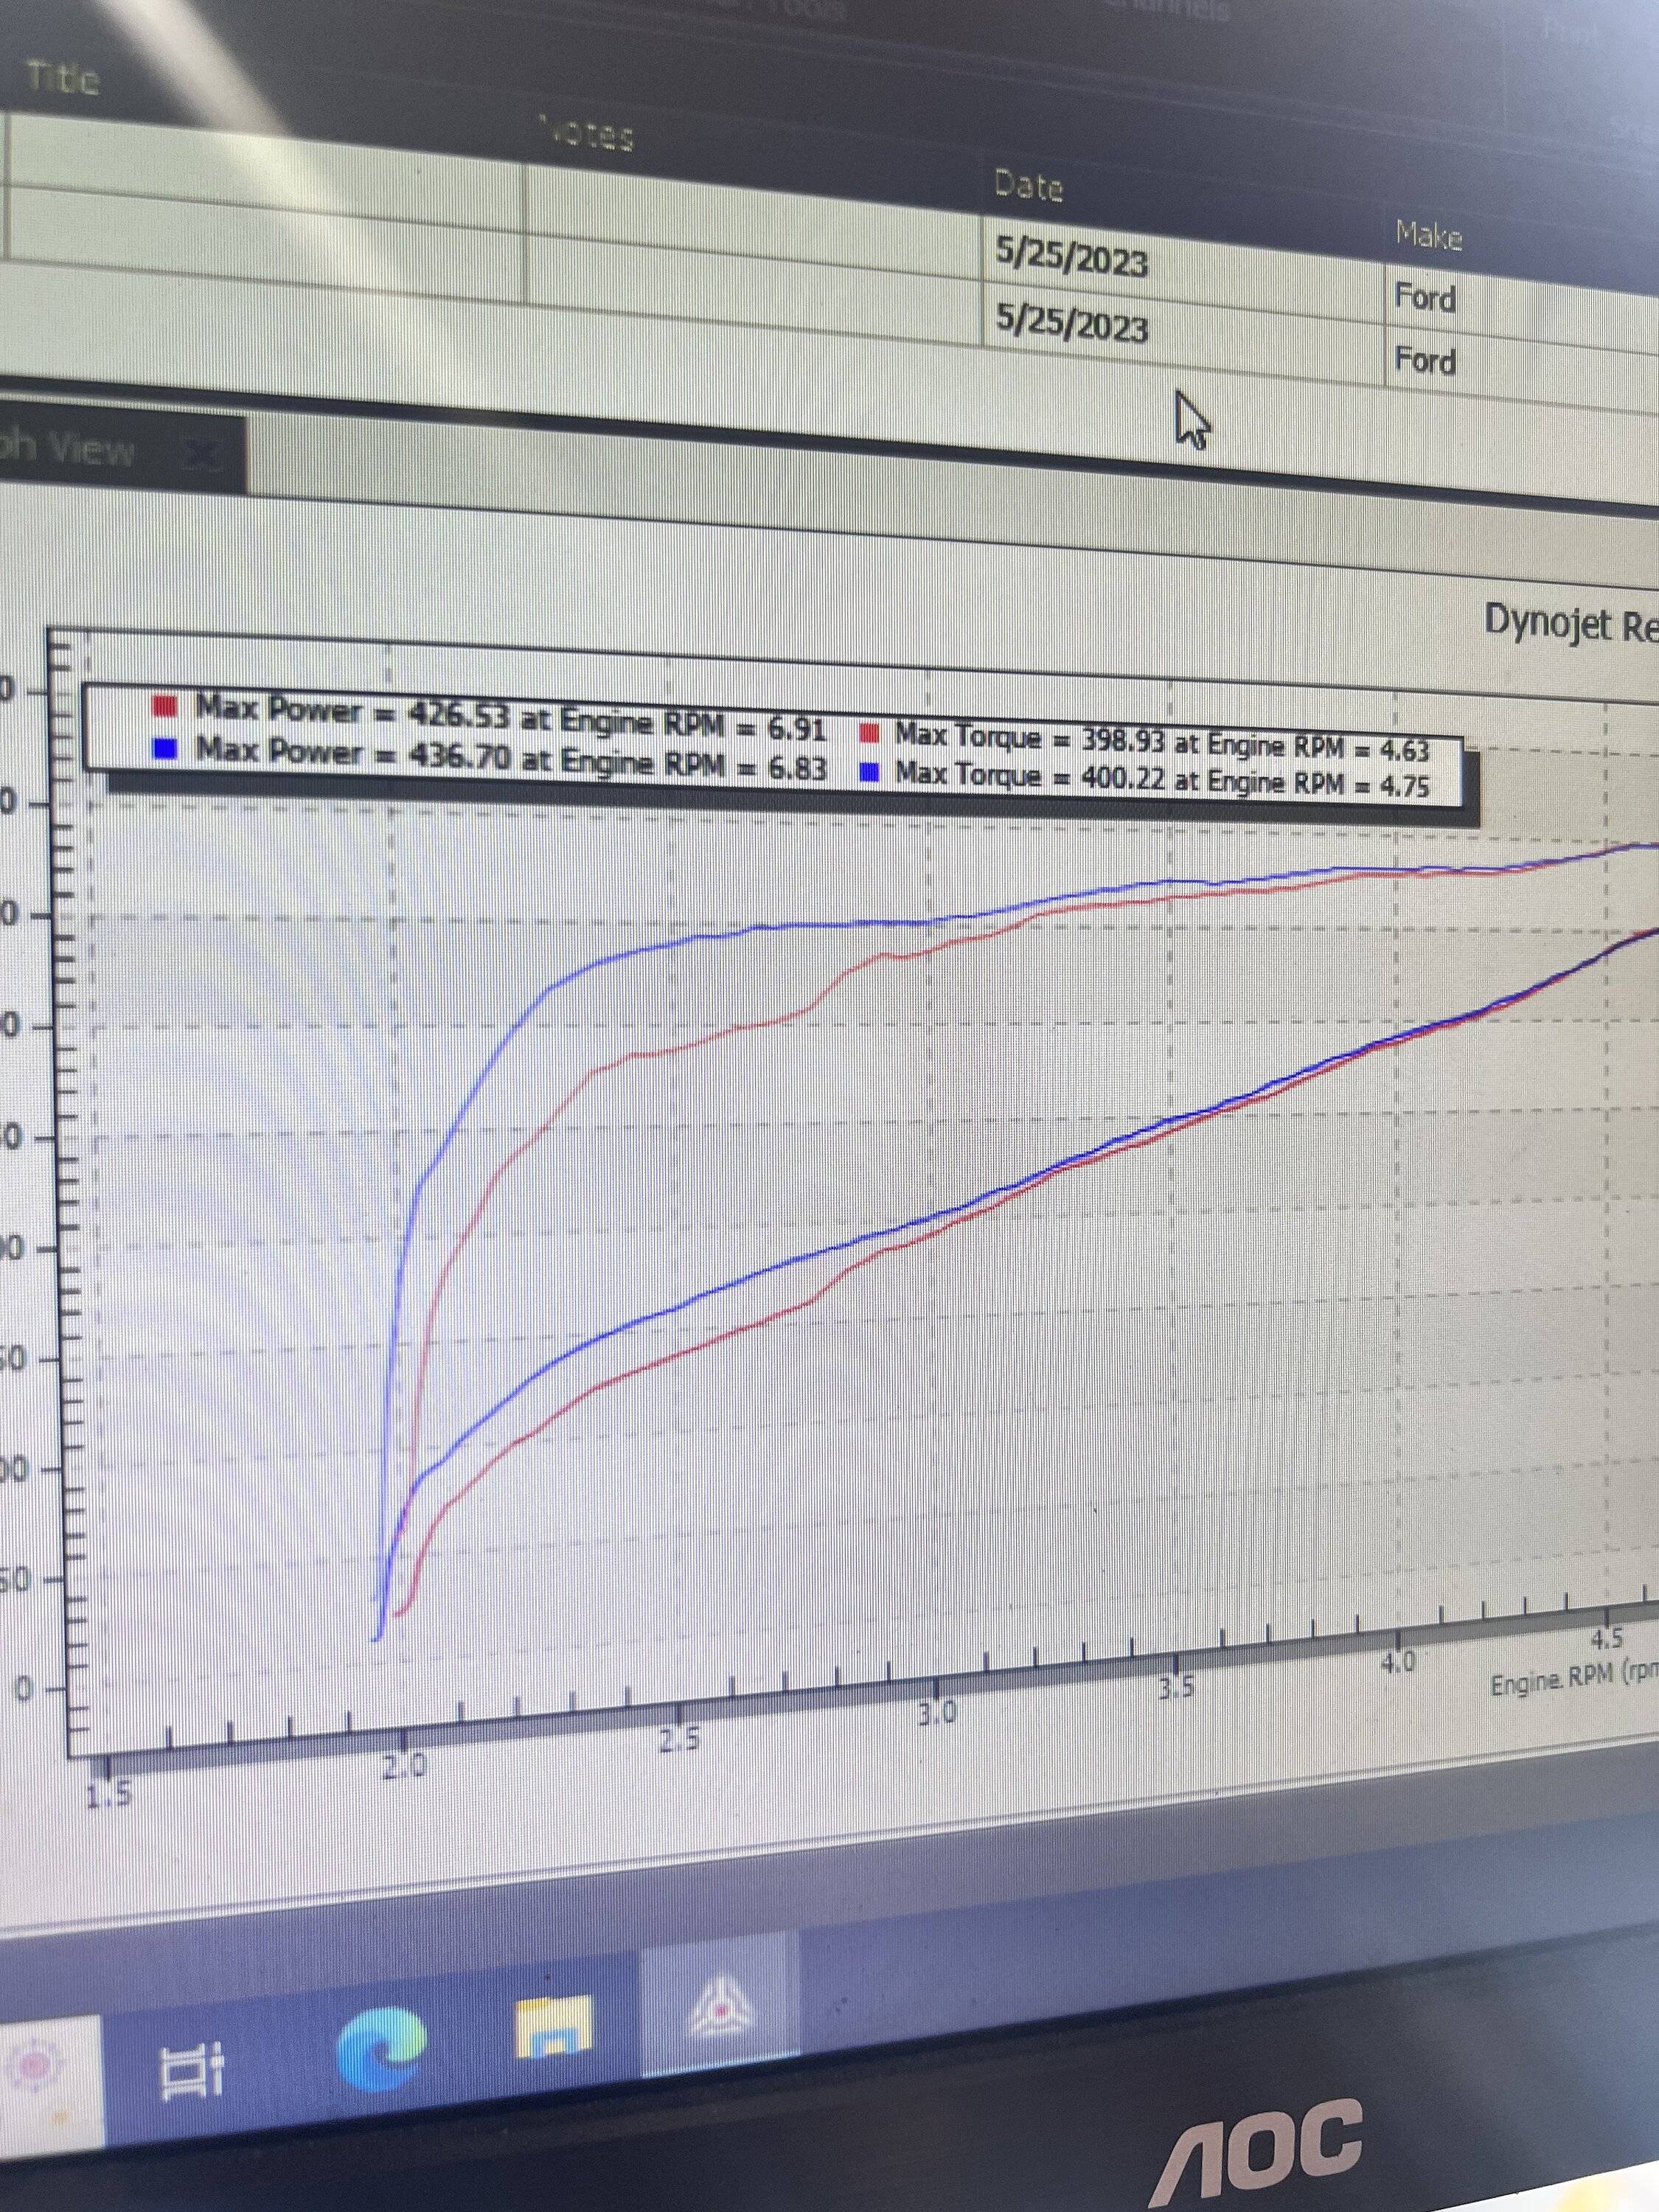Click the Task View taskbar icon
Image resolution: width=1659 pixels, height=2212 pixels.
[x=191, y=2071]
